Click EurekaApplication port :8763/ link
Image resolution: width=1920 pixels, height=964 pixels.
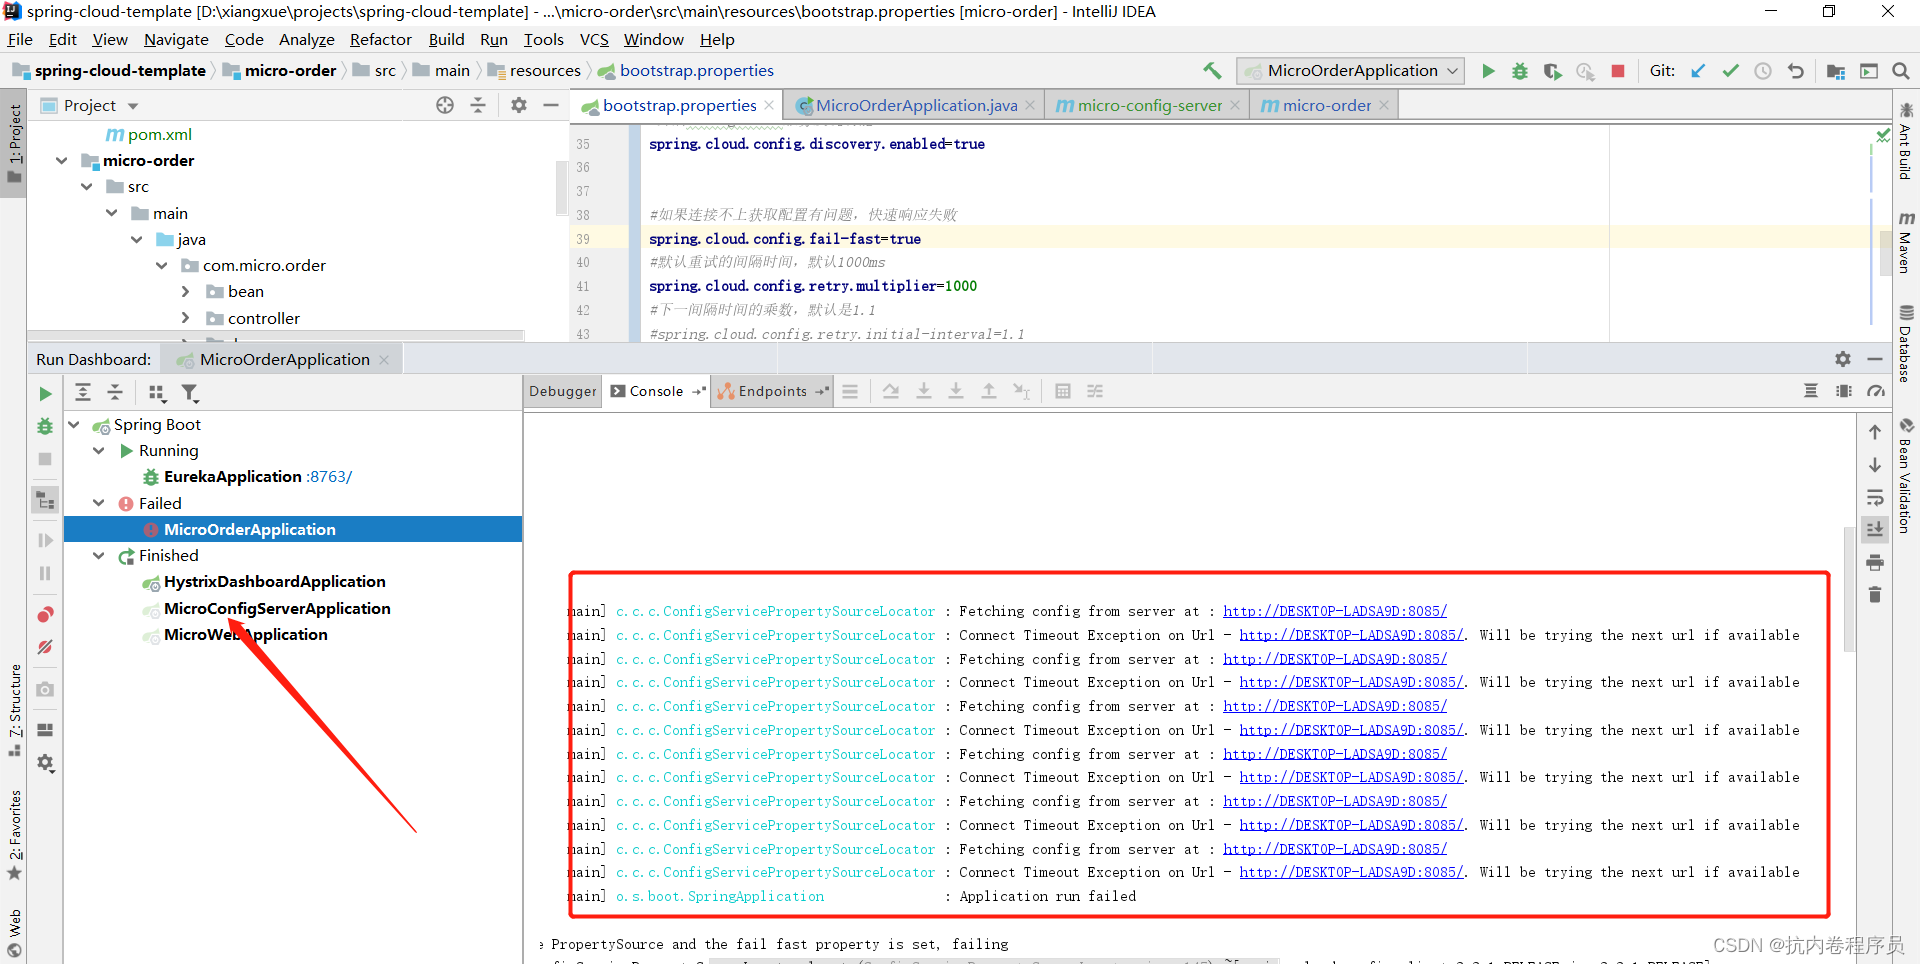(329, 477)
